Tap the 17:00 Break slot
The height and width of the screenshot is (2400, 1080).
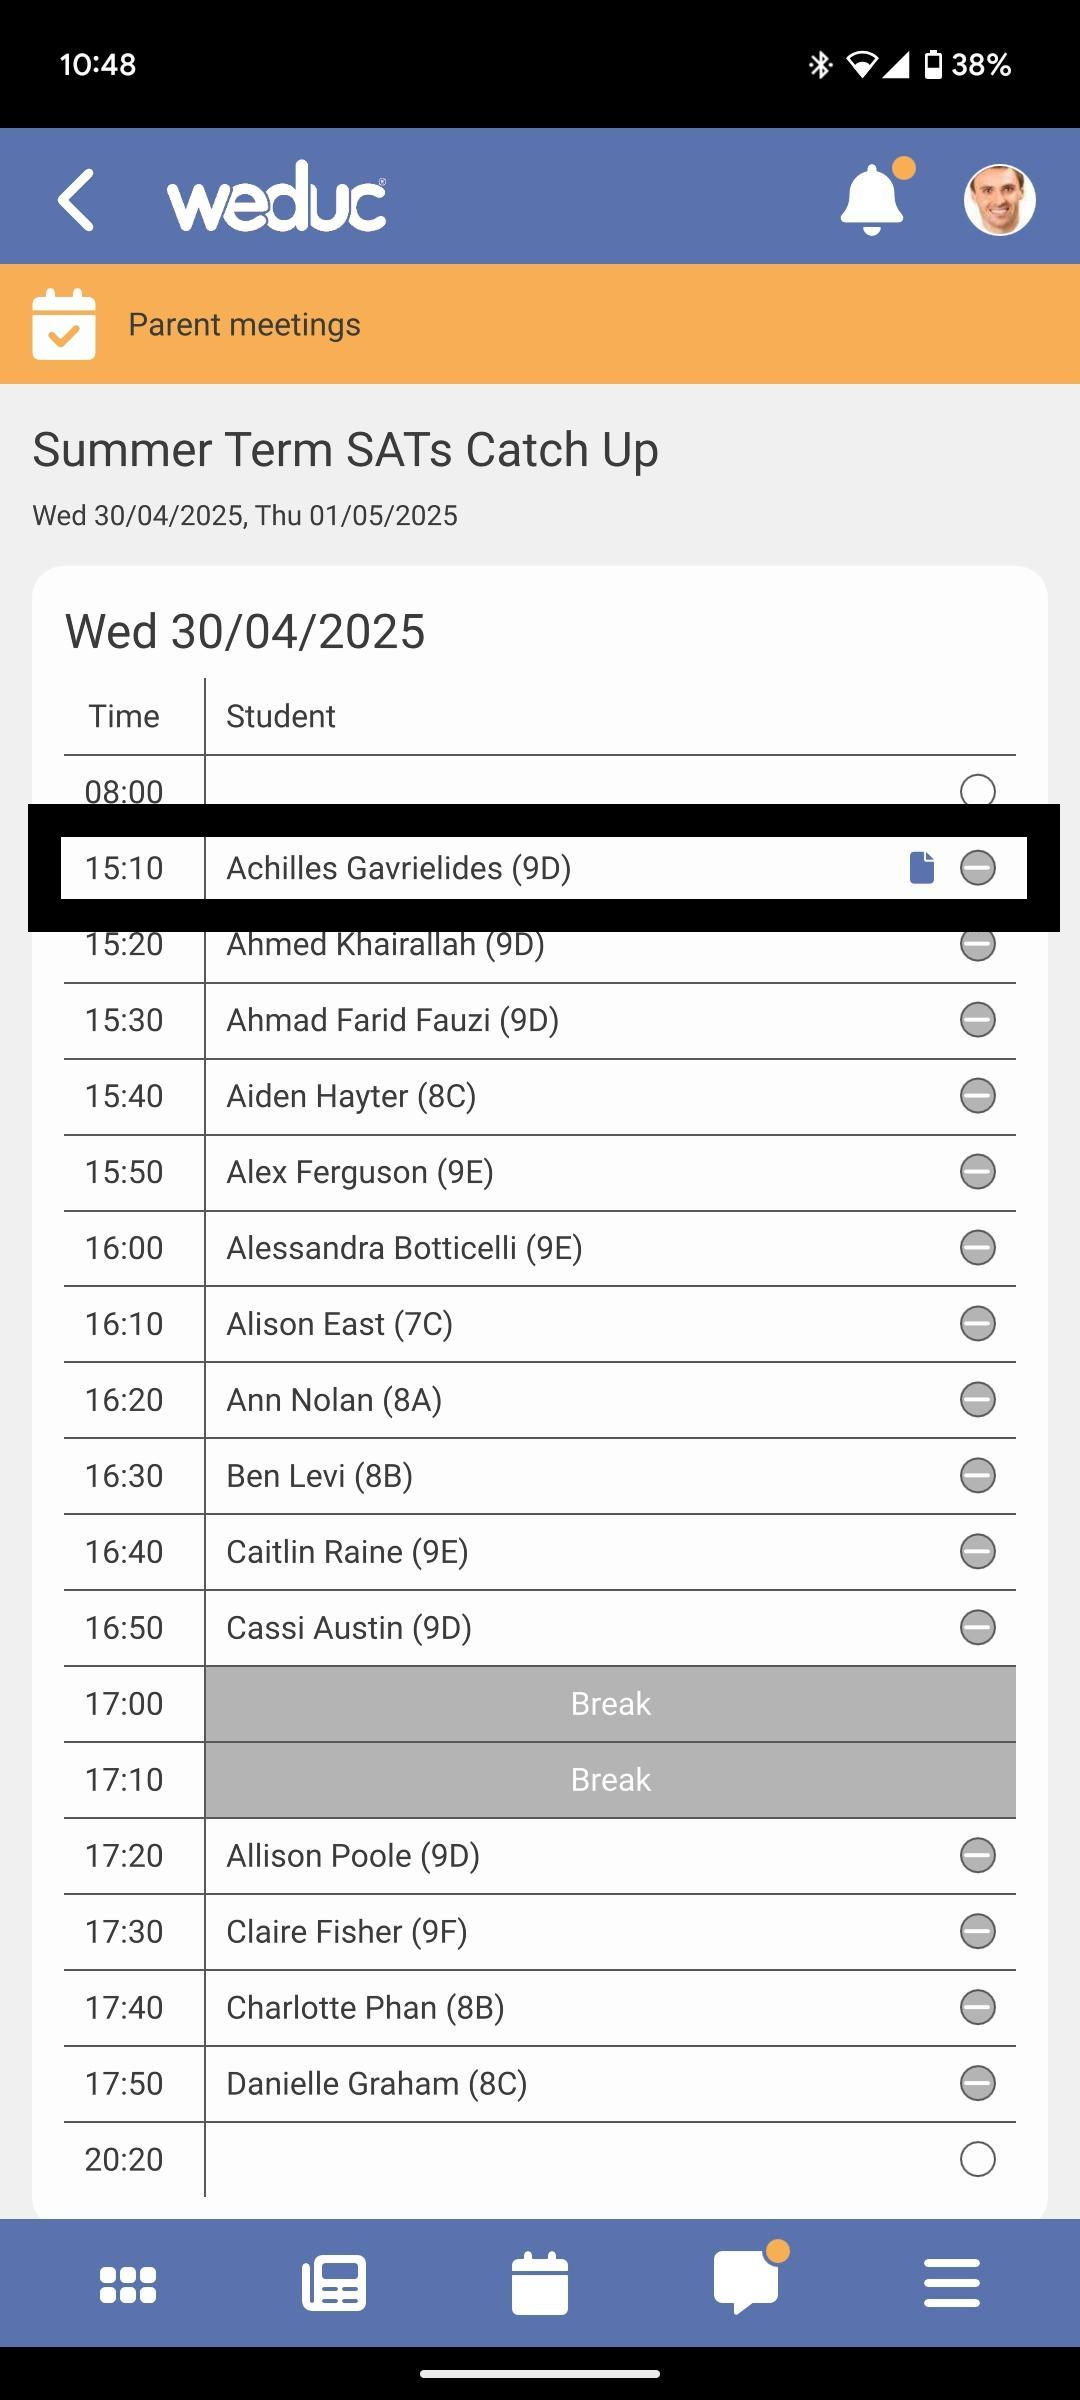610,1704
